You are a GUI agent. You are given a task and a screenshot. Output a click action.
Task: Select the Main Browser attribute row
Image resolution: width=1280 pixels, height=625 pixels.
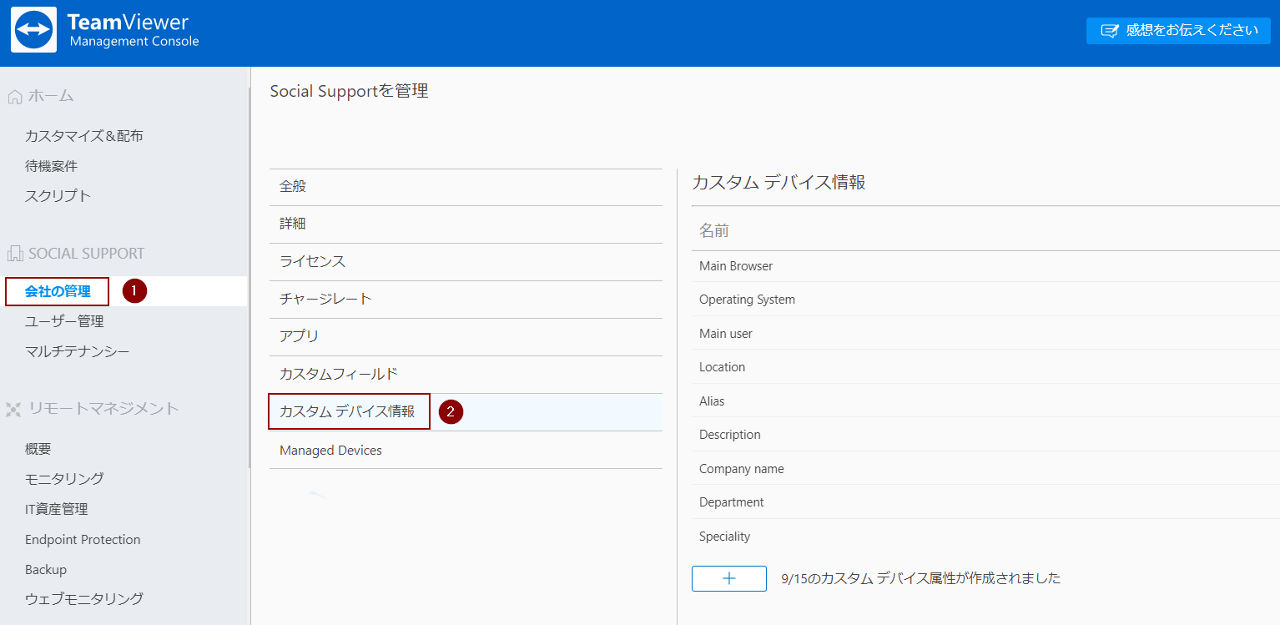tap(985, 266)
